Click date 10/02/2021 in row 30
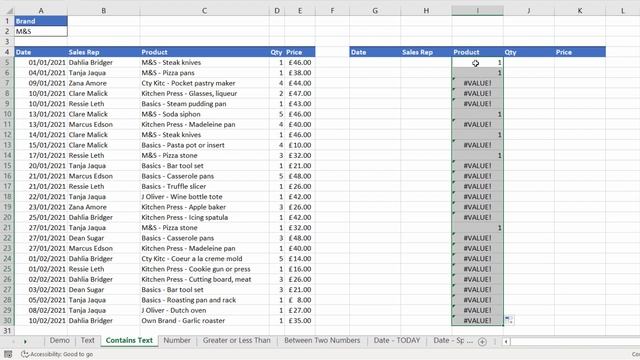Screen dimensions: 640x360 pyautogui.click(x=41, y=321)
